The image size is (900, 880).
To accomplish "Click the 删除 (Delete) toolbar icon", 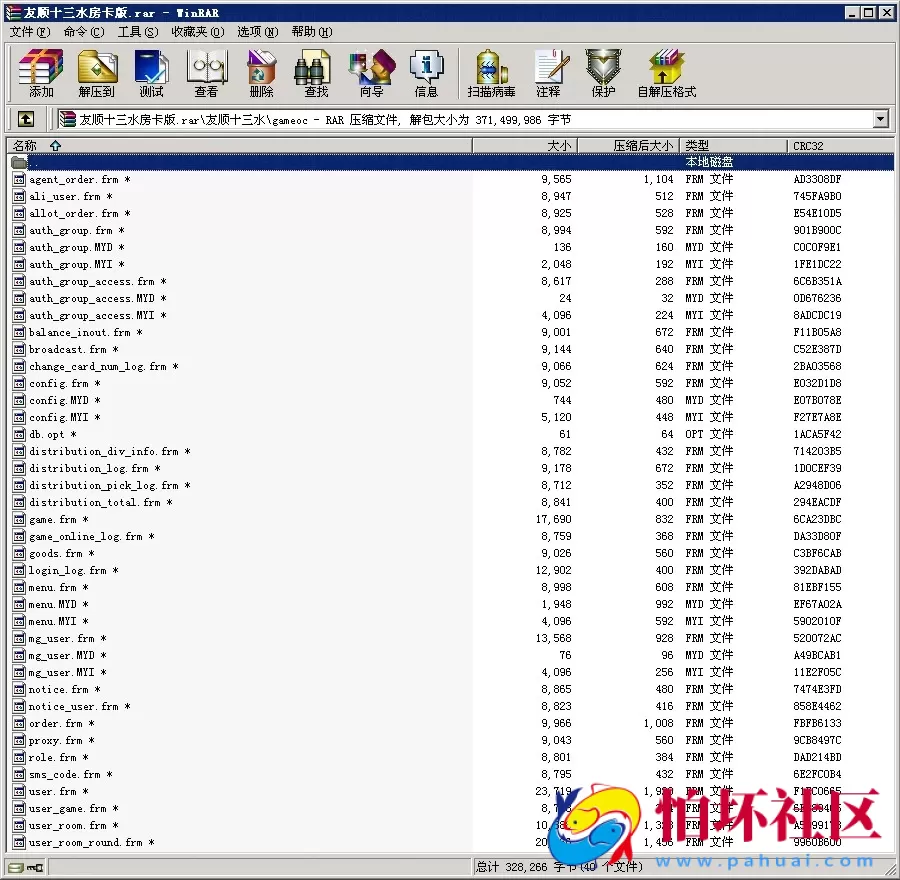I will tap(261, 74).
